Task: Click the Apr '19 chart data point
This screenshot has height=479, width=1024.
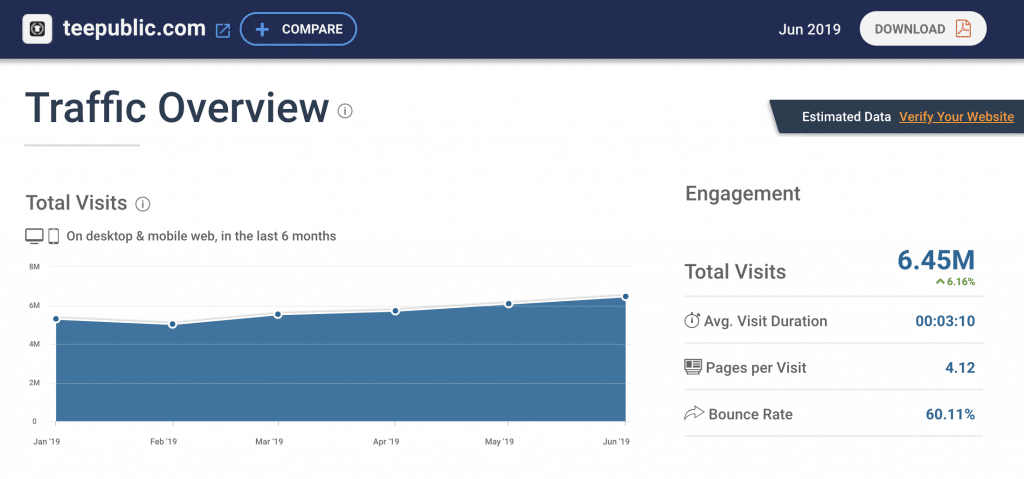Action: 395,311
